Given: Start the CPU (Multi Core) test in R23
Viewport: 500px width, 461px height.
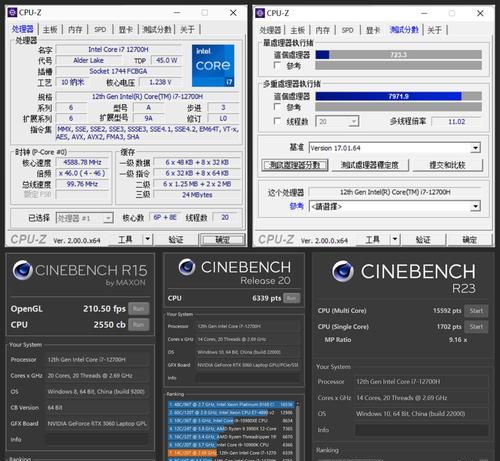Looking at the screenshot, I should pyautogui.click(x=476, y=311).
